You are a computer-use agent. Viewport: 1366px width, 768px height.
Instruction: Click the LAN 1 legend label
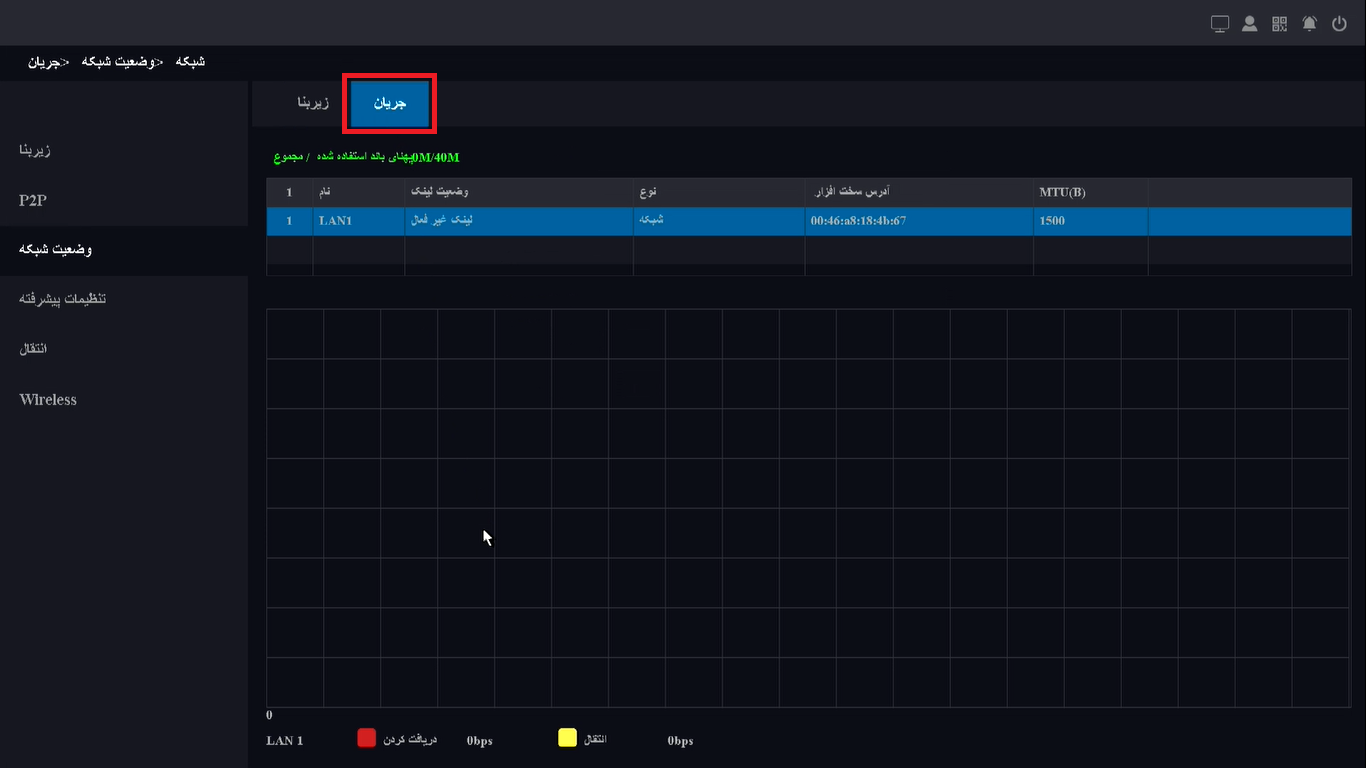(x=285, y=741)
